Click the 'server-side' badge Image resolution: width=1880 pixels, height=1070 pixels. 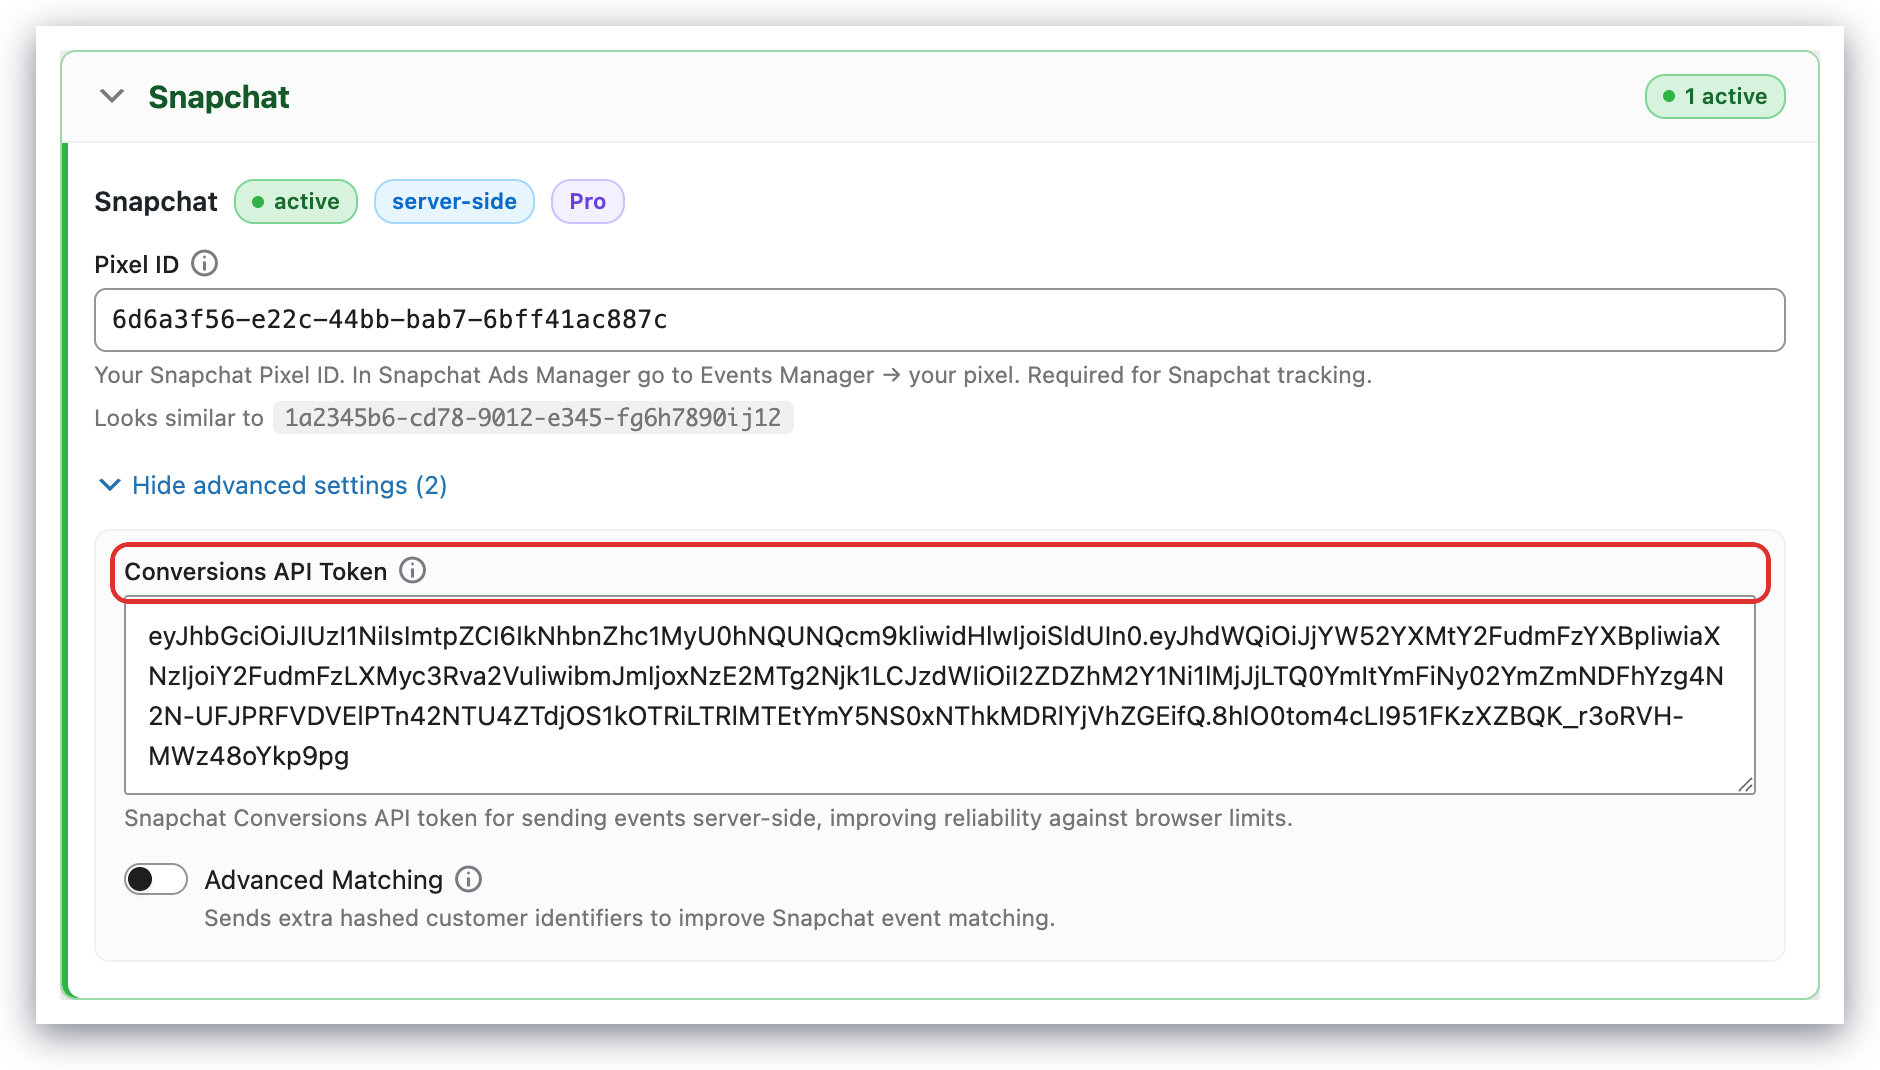pyautogui.click(x=454, y=201)
